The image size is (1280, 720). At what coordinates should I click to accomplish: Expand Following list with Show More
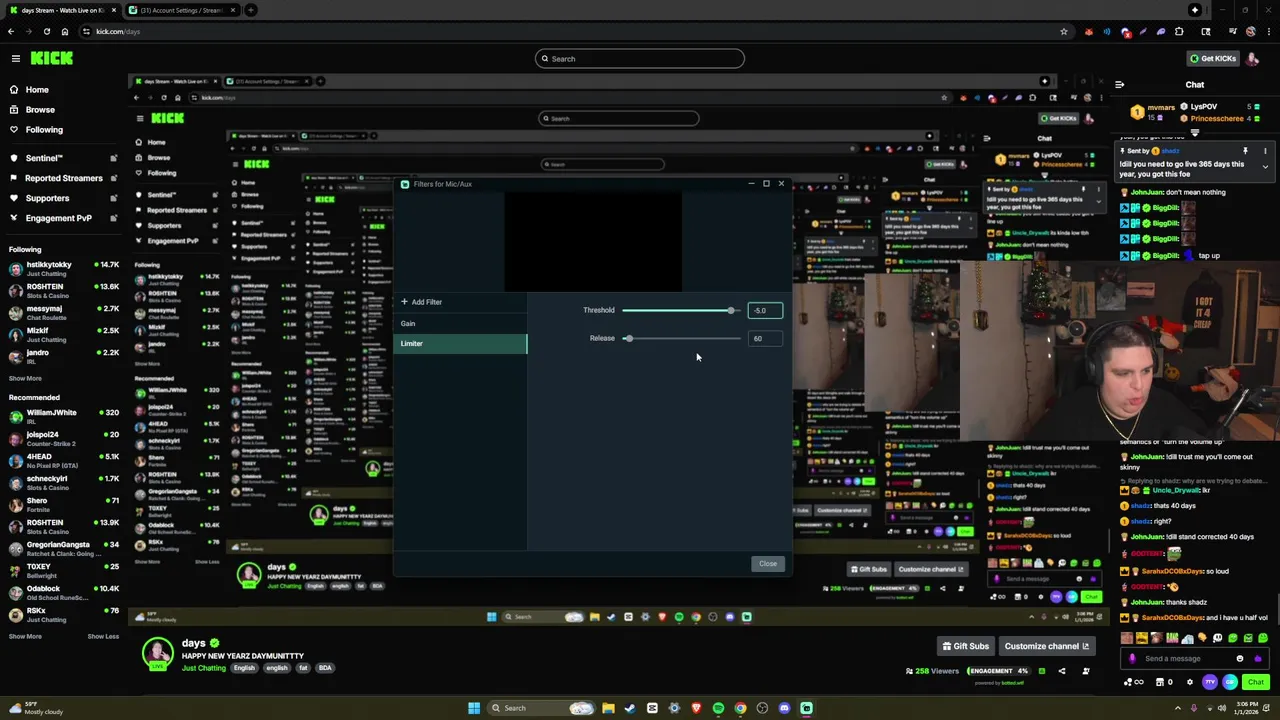point(26,378)
